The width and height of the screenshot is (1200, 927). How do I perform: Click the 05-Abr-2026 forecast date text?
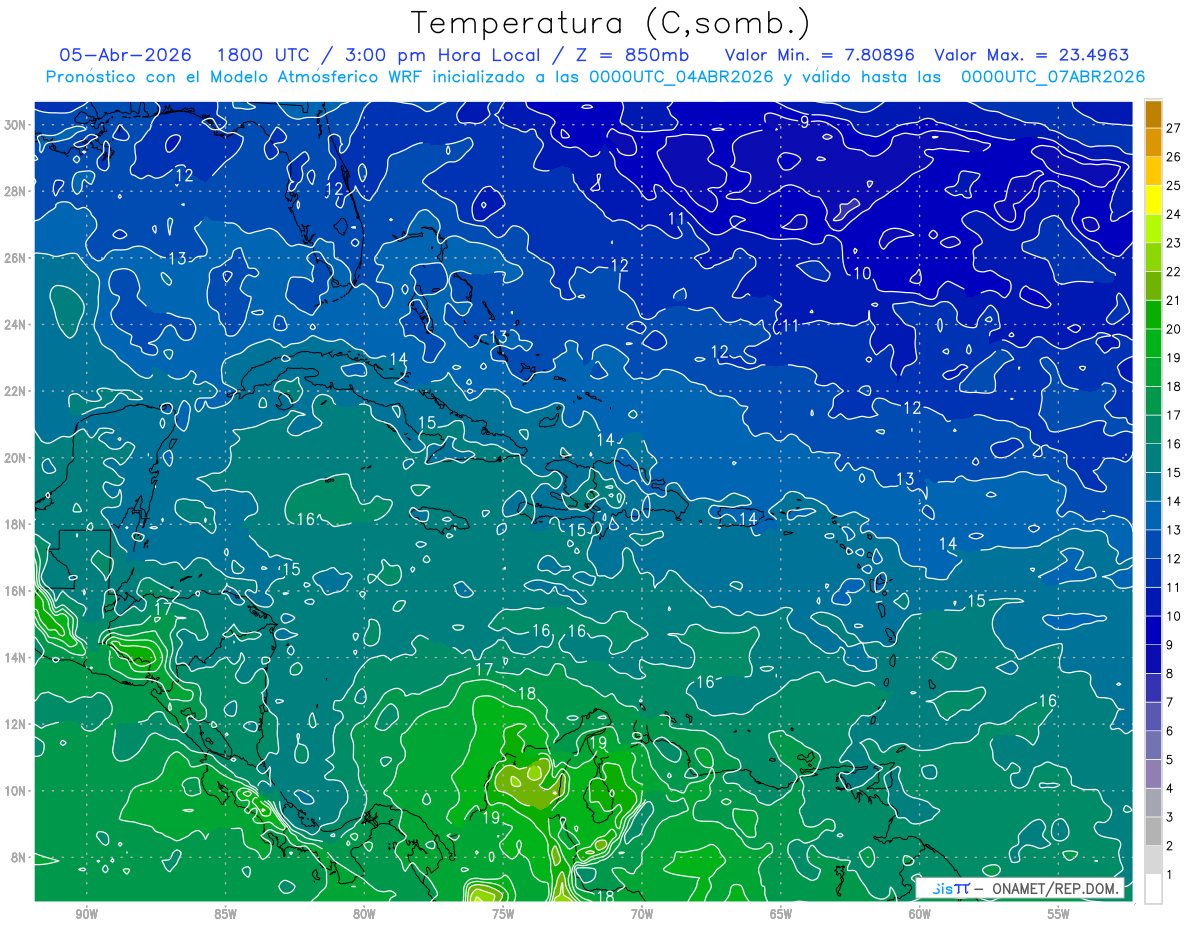(x=126, y=55)
